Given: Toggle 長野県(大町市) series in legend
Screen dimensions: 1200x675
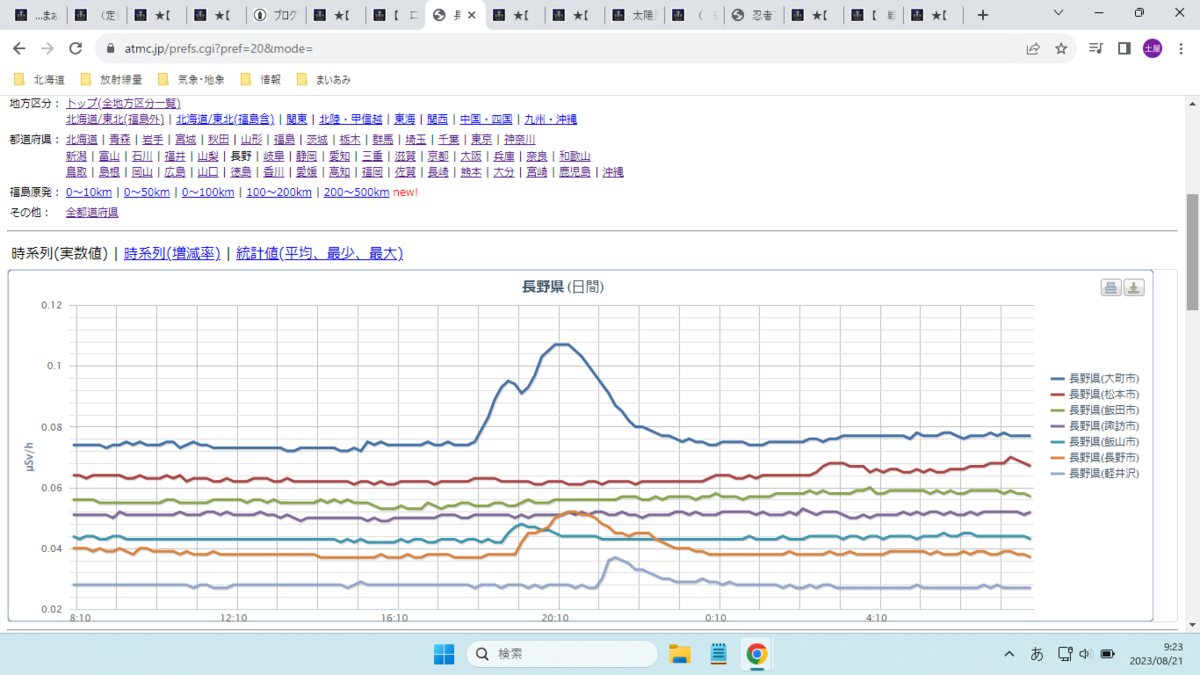Looking at the screenshot, I should (x=1095, y=378).
